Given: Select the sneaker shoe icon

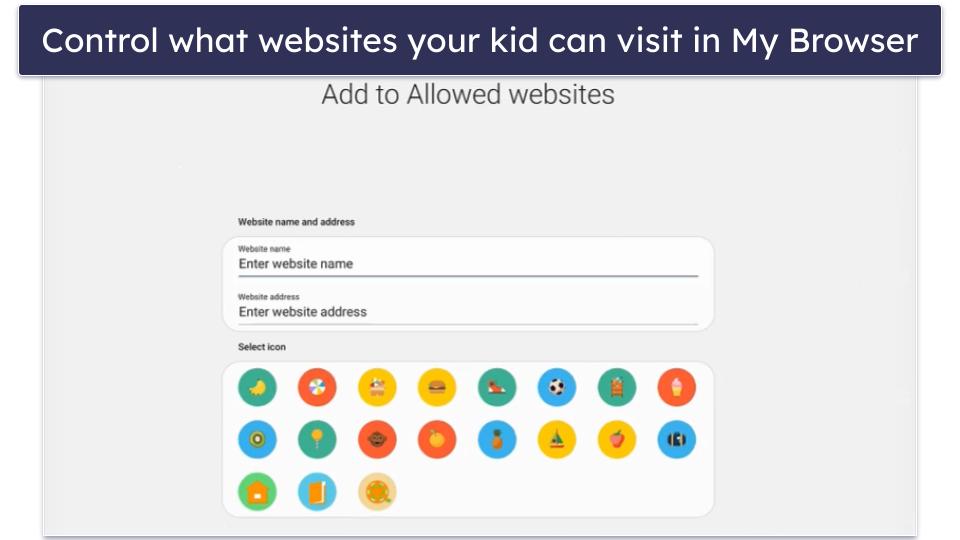Looking at the screenshot, I should point(497,387).
